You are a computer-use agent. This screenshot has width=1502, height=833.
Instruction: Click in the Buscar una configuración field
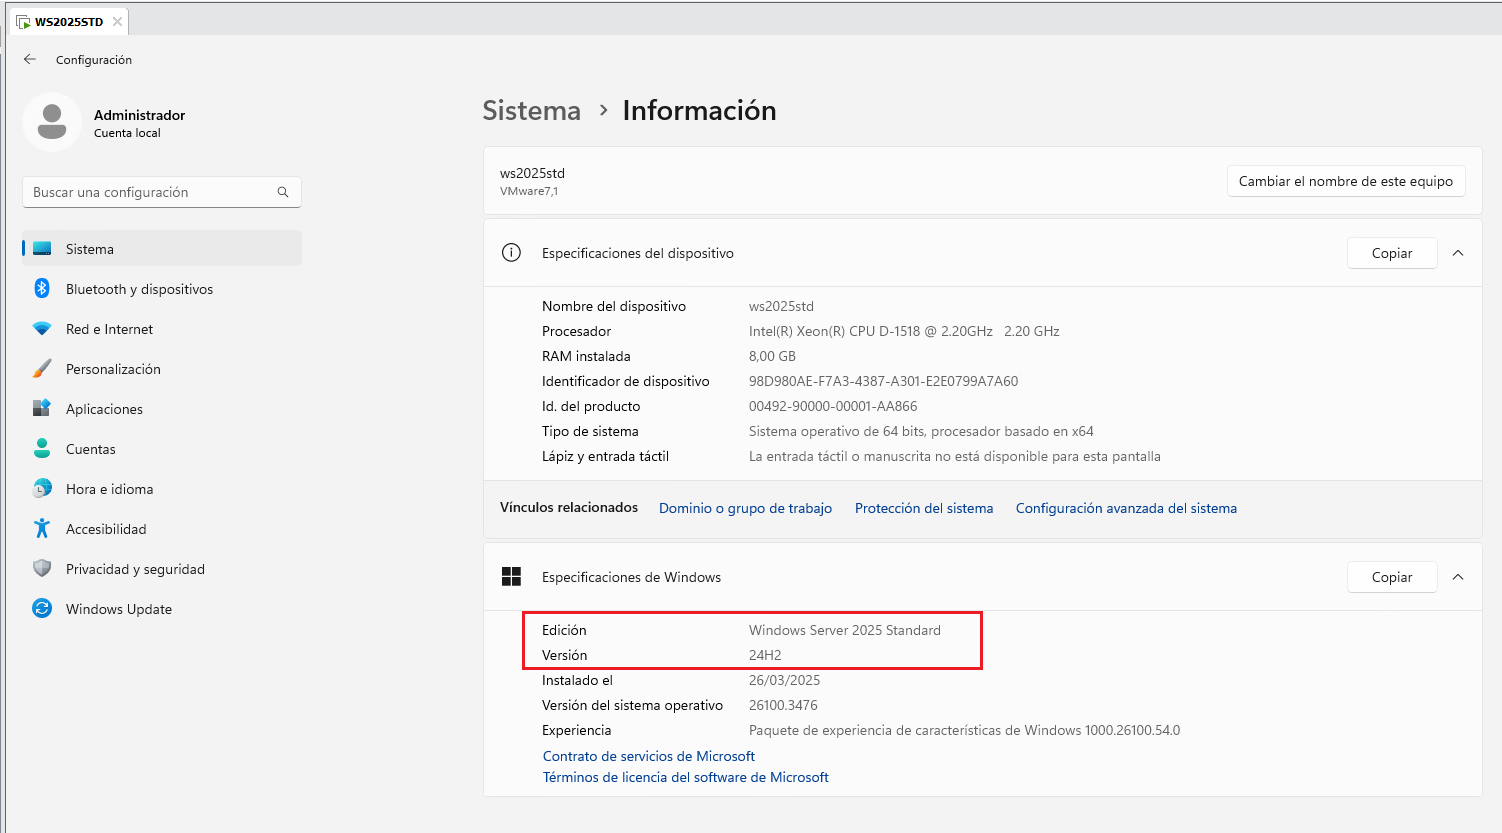150,192
